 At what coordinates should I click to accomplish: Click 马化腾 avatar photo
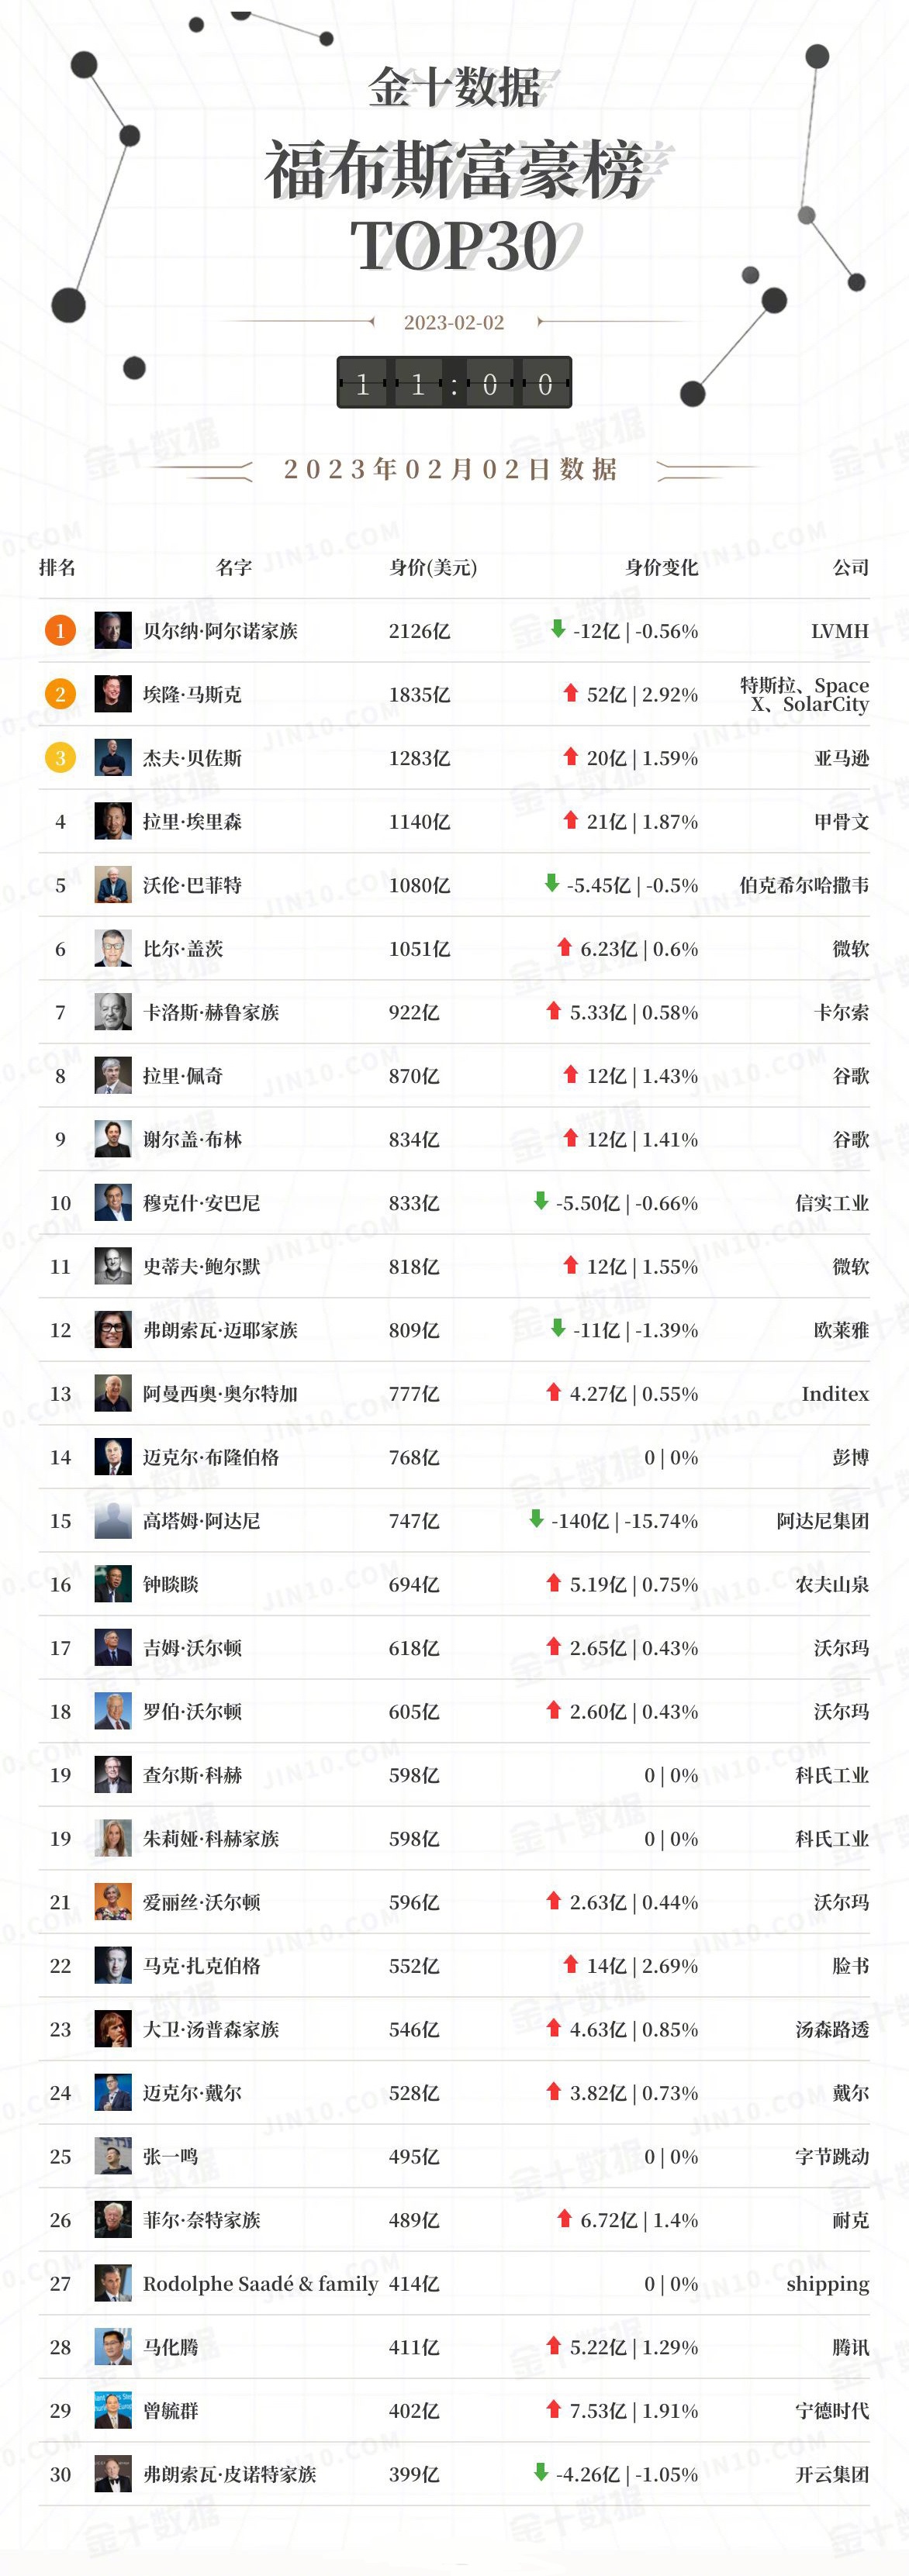click(x=113, y=2346)
